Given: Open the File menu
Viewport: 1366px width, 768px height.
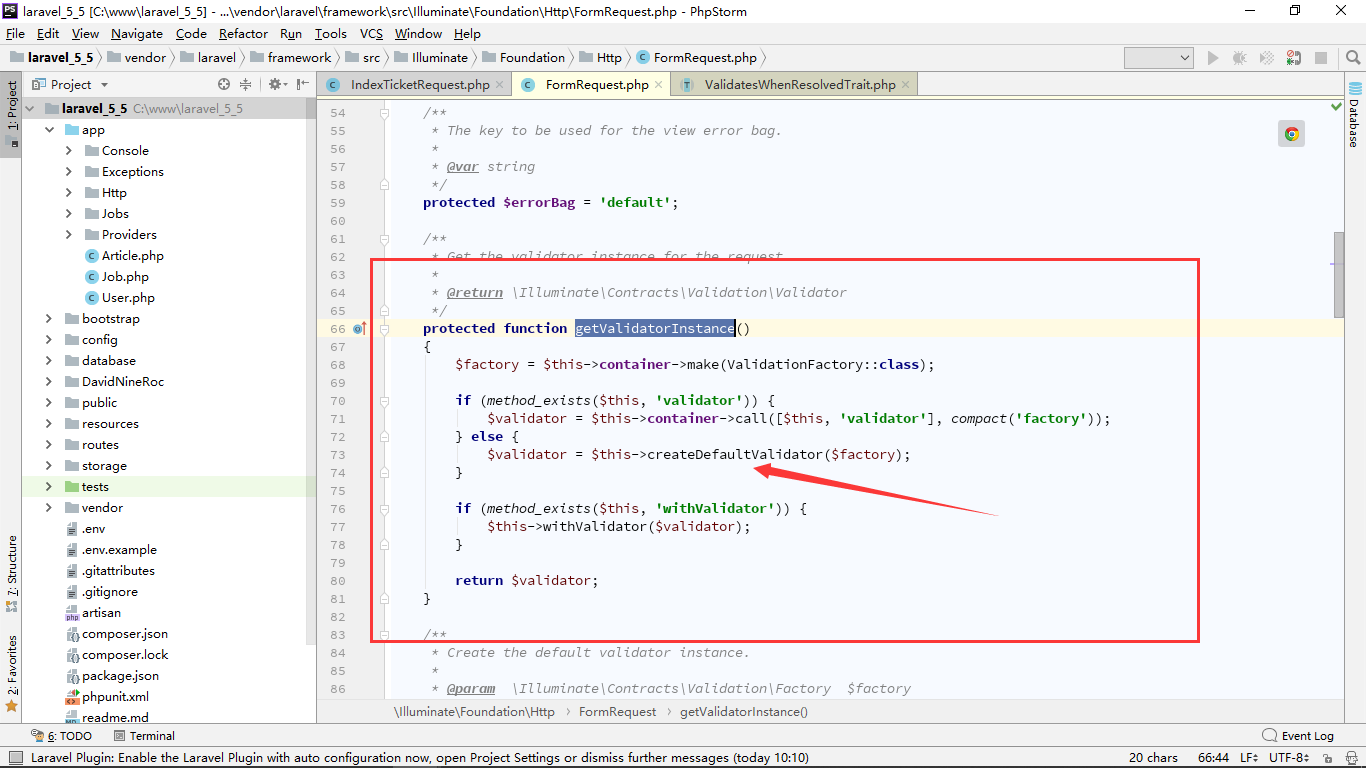Looking at the screenshot, I should point(15,33).
